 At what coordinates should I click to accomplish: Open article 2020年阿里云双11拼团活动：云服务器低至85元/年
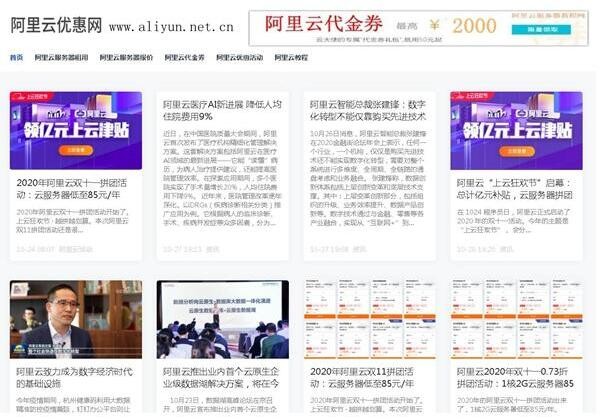pos(362,377)
